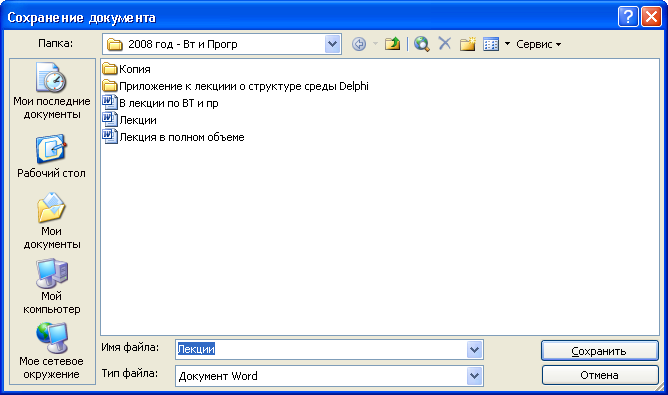Click the Имя файла input field
Screen dimensions: 668x395
[x=321, y=349]
